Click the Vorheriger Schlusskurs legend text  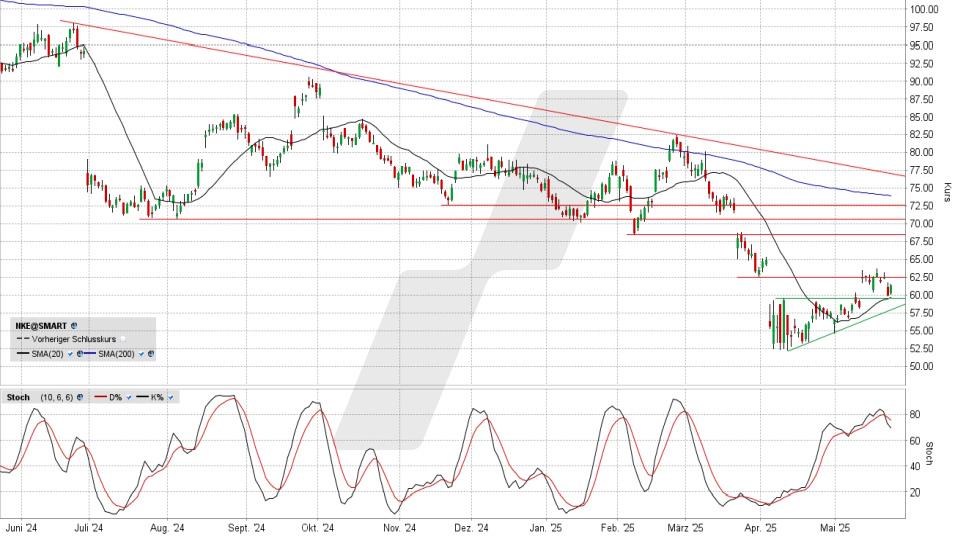74,339
